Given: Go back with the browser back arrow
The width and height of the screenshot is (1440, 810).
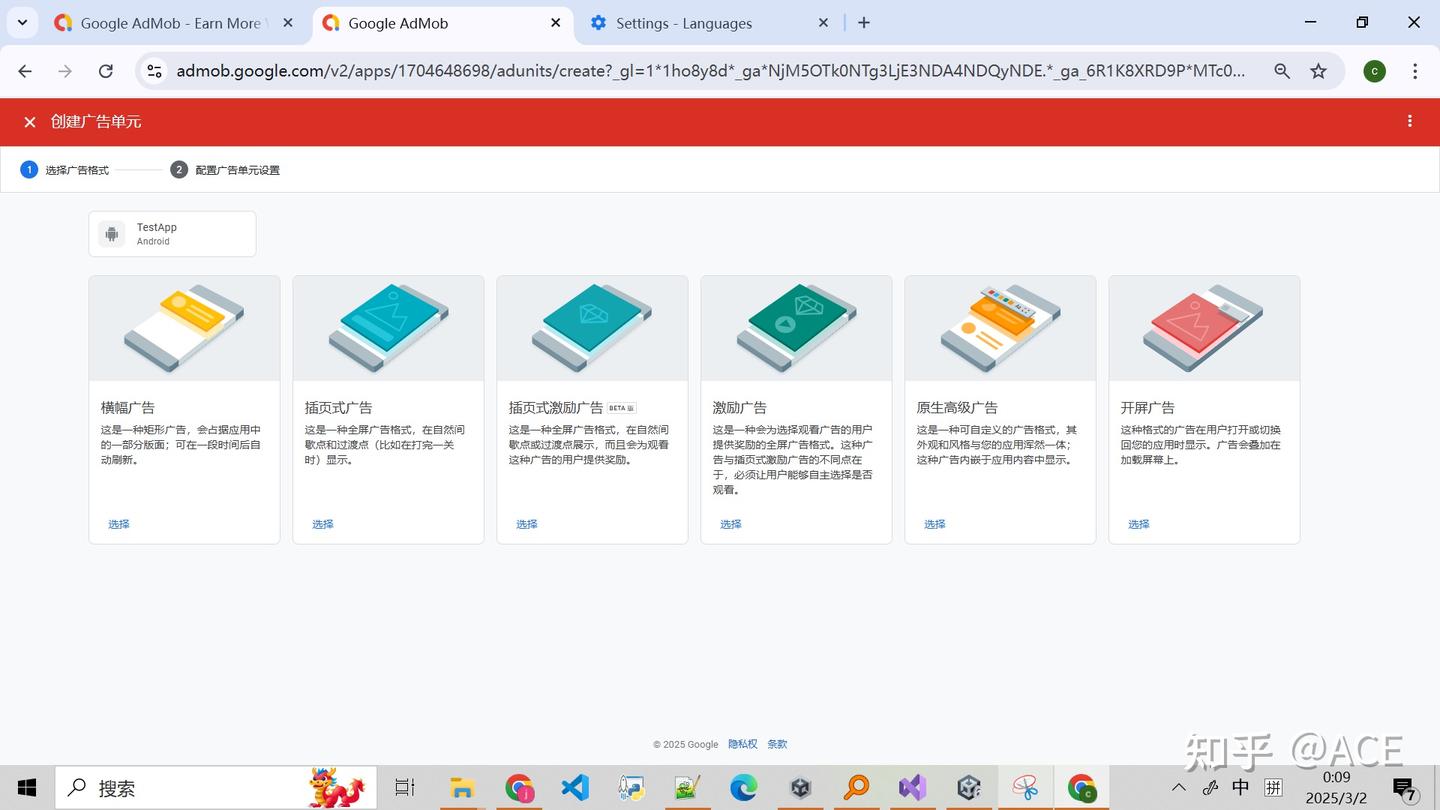Looking at the screenshot, I should 25,71.
